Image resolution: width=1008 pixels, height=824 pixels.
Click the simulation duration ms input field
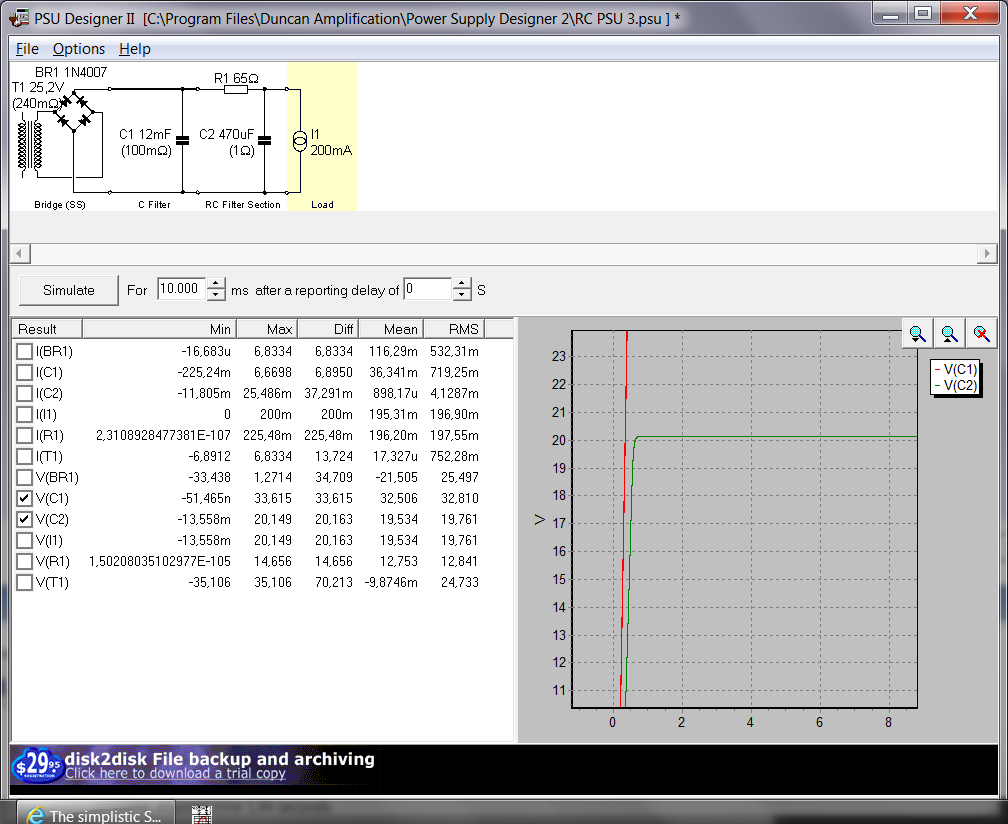[181, 289]
